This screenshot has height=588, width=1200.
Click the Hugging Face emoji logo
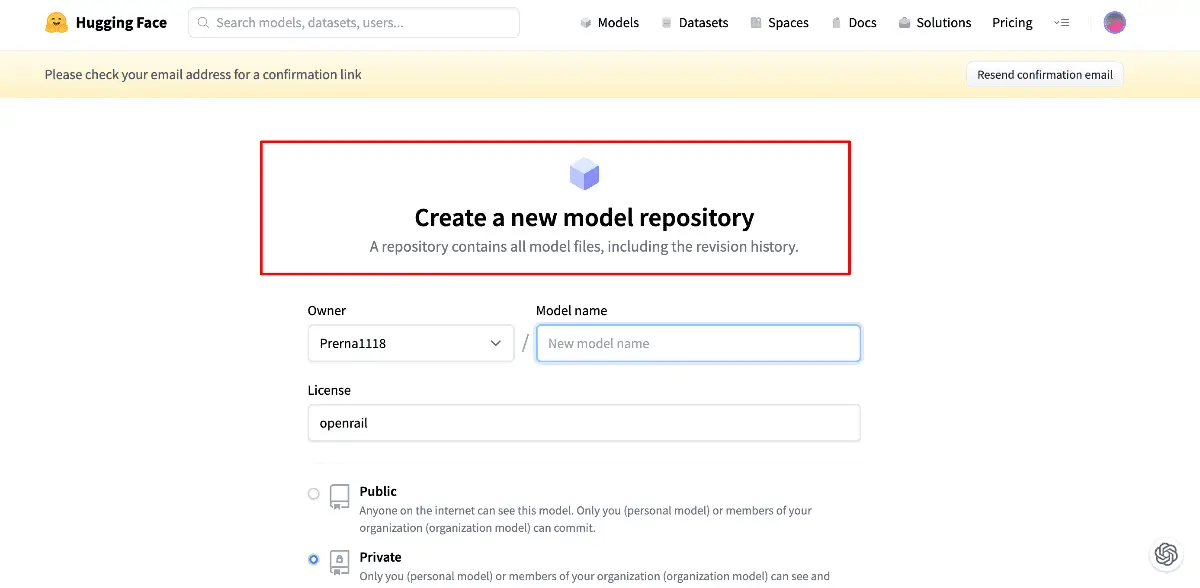(56, 22)
